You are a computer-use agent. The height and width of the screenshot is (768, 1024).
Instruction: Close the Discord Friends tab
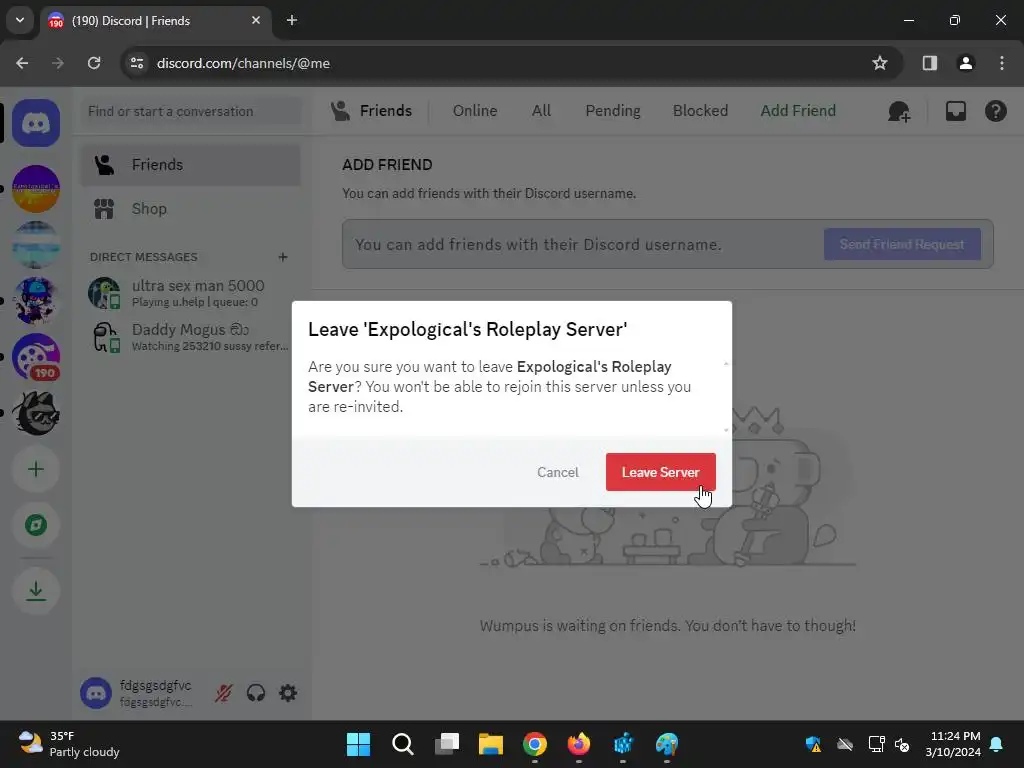pyautogui.click(x=256, y=20)
